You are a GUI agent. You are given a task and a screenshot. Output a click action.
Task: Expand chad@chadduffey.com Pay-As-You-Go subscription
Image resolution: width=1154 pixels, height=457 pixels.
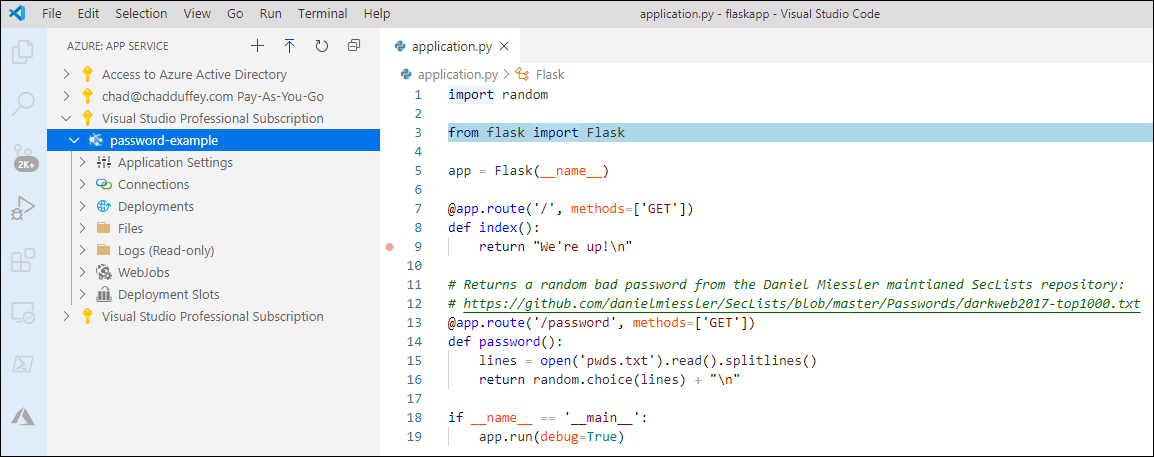(66, 96)
